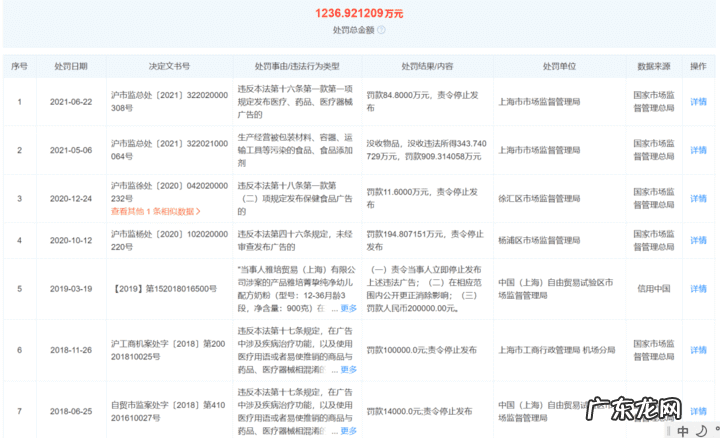Click document number 沪工商机案处字〔2018〕第200201810025号
720x438 pixels.
click(x=168, y=350)
